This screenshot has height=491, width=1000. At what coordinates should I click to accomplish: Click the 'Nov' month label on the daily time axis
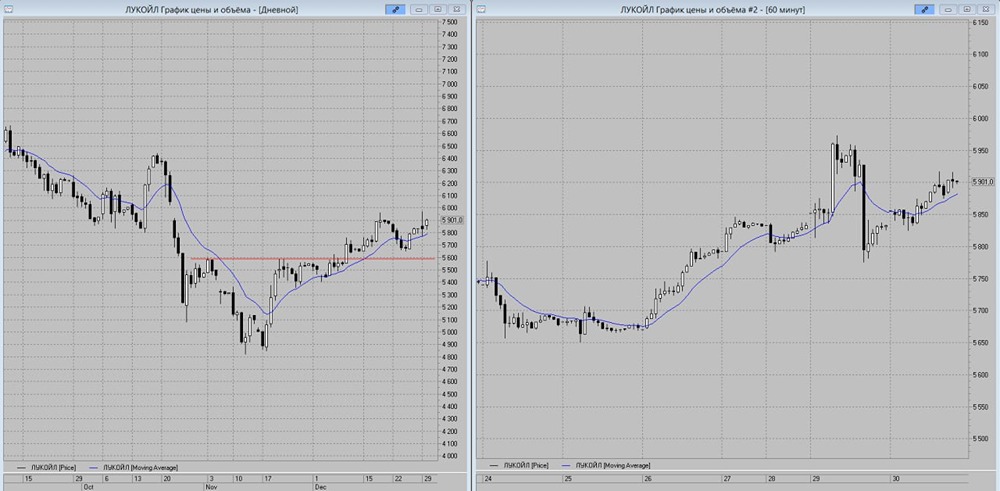pos(211,486)
